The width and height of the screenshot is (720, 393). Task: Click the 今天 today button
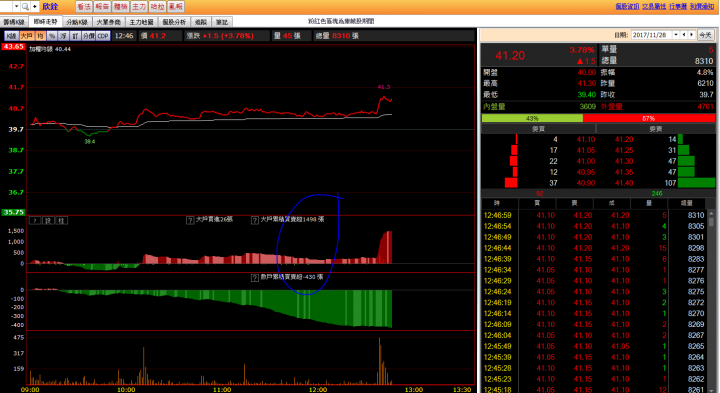(705, 35)
